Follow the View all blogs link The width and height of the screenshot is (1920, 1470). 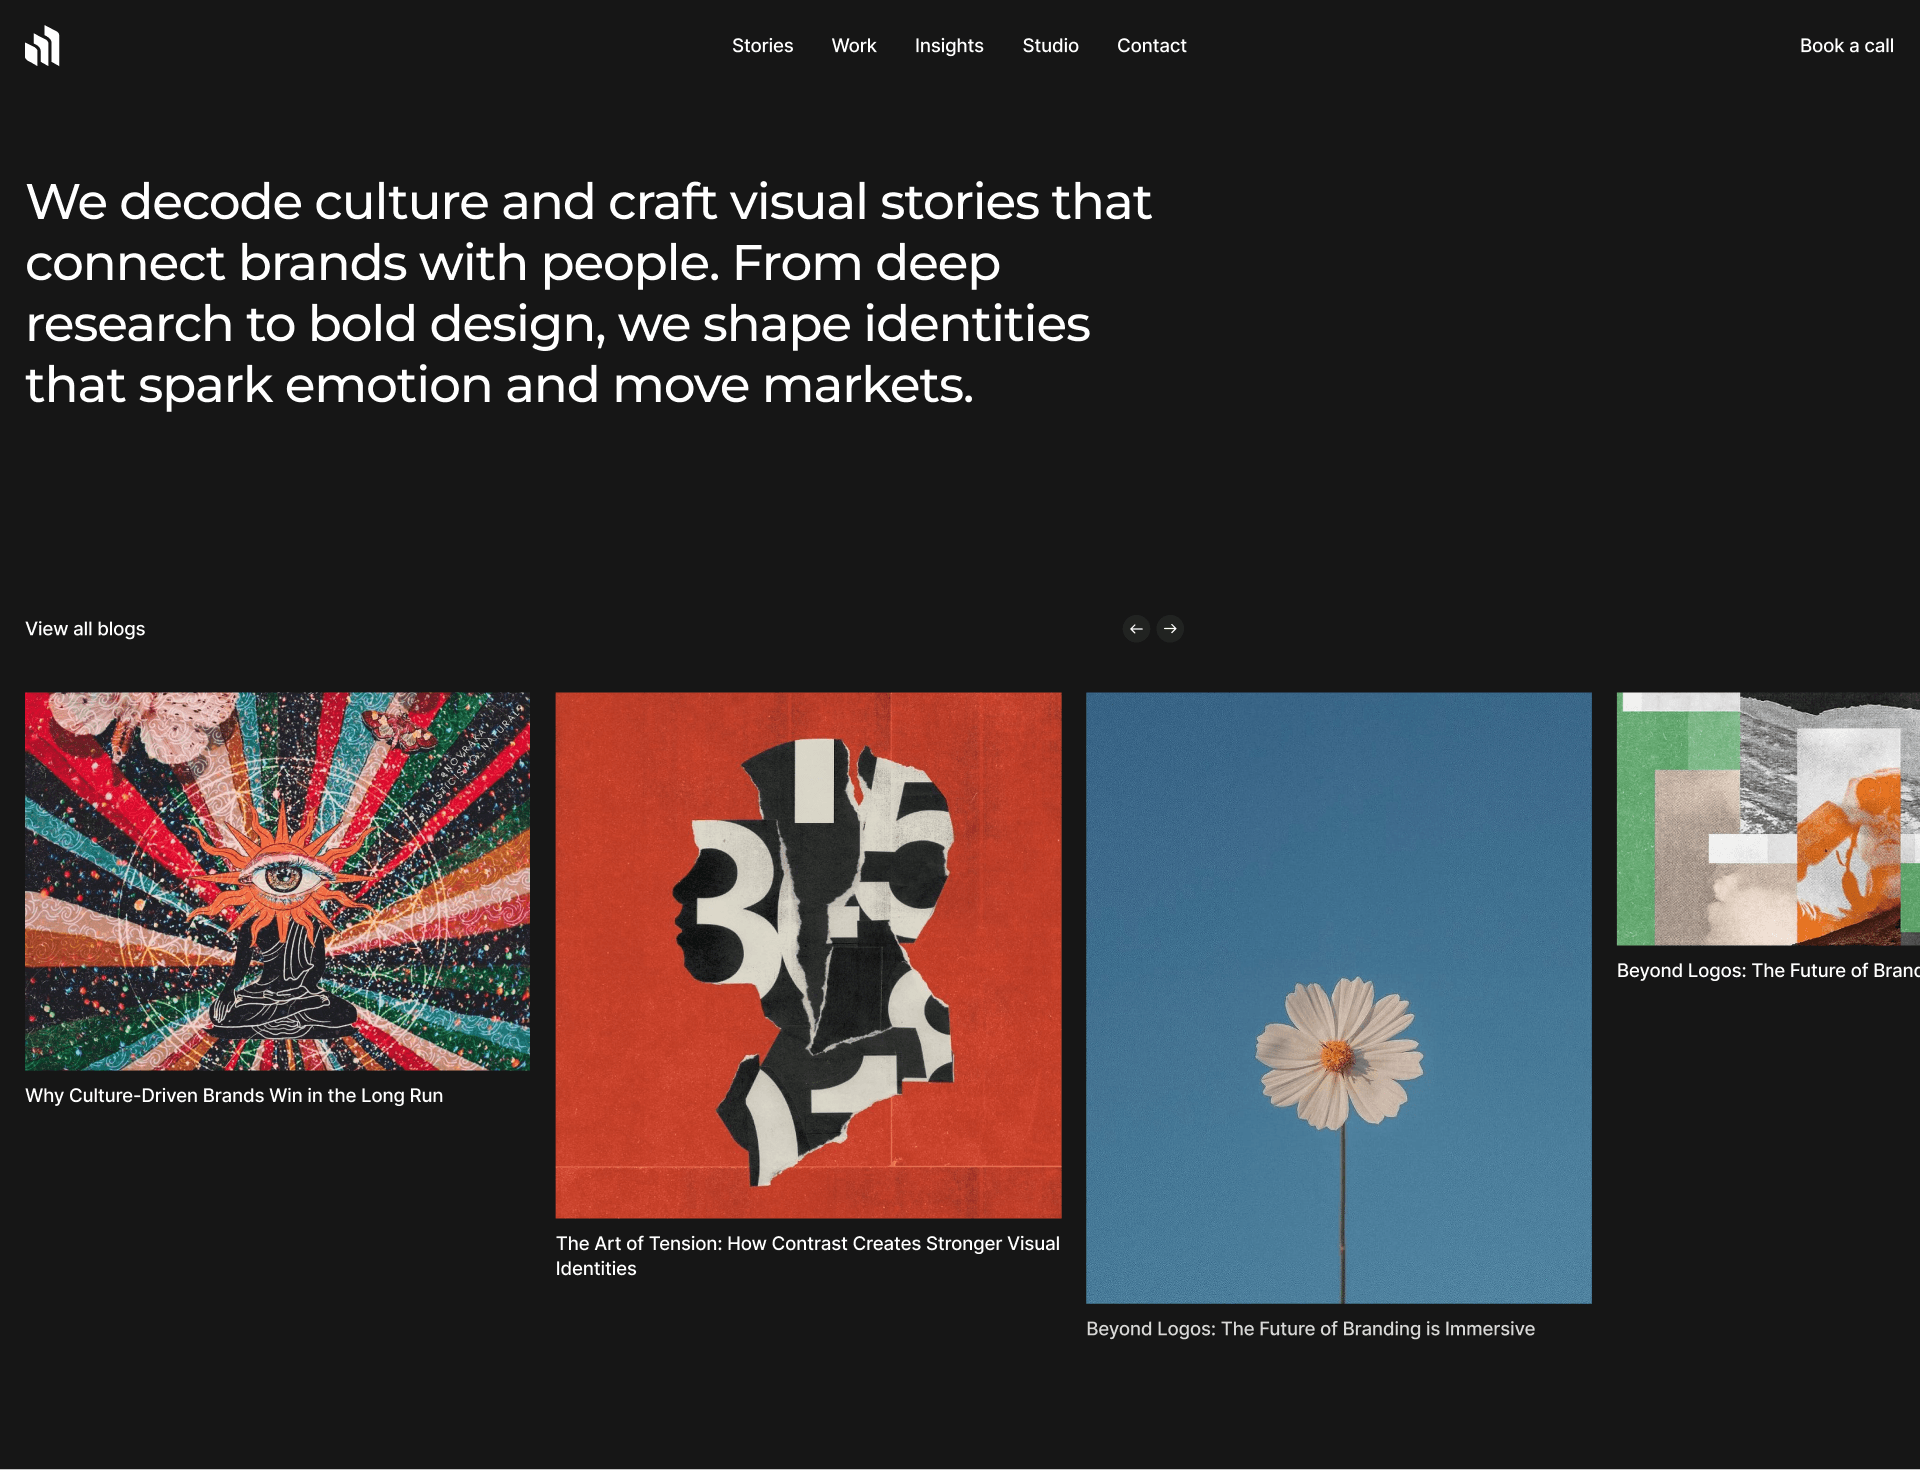coord(85,629)
